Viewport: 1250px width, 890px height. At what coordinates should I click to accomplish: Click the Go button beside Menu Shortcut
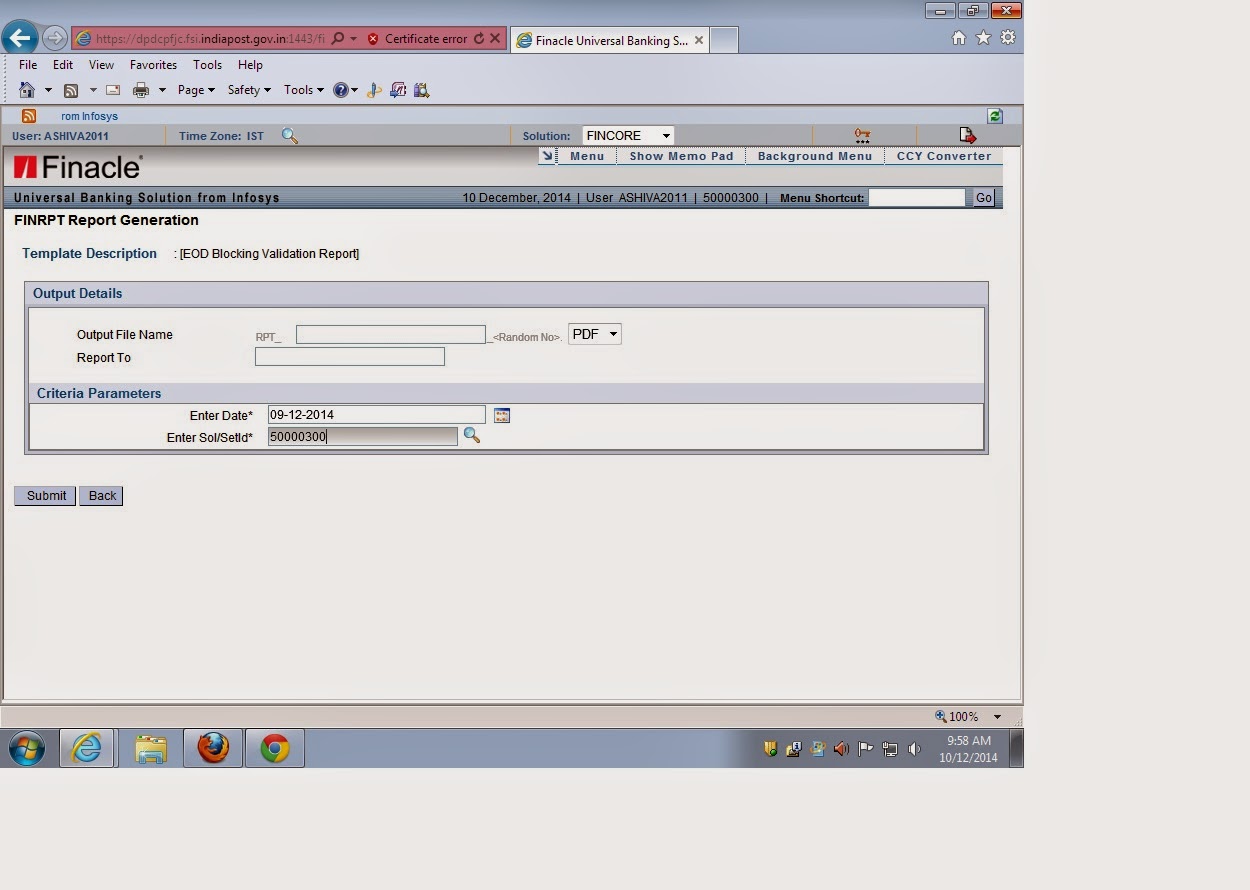[x=984, y=198]
